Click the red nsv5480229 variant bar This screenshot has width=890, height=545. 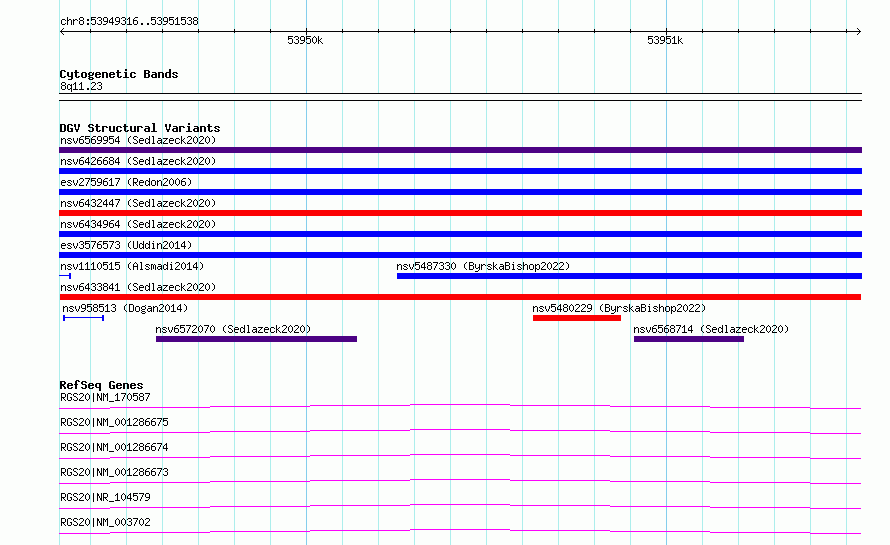tap(577, 318)
